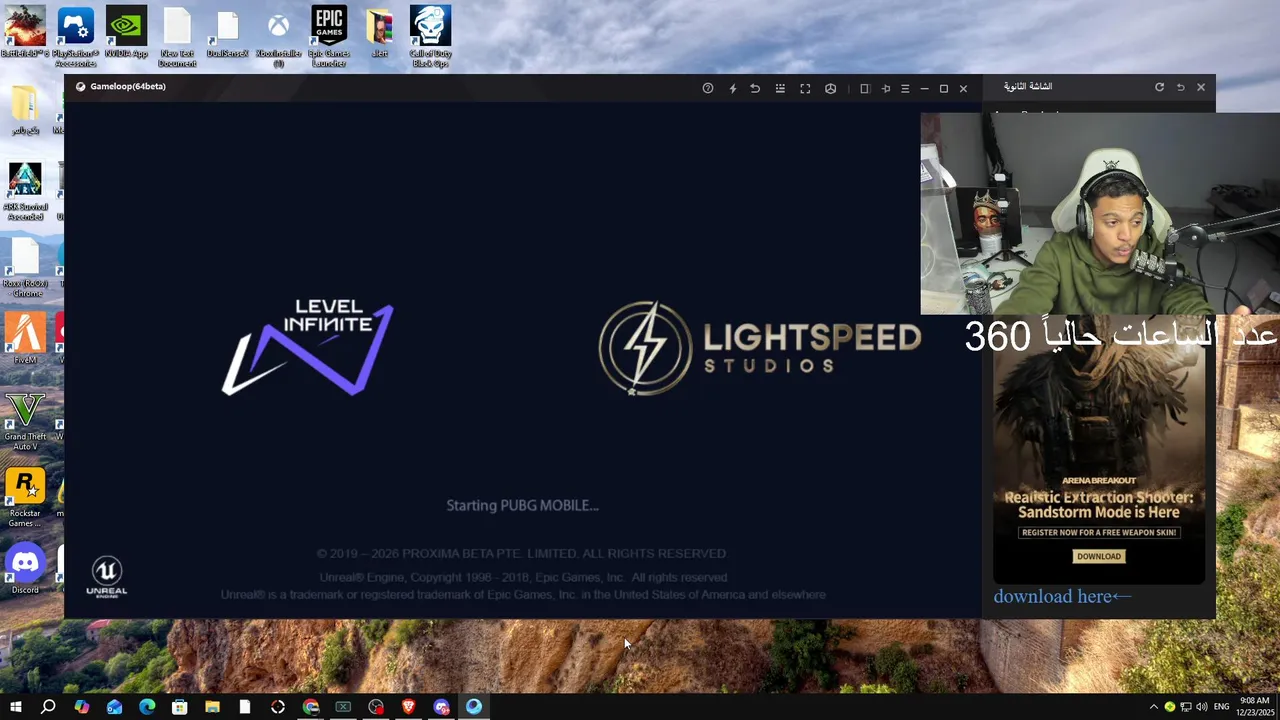Click the steering-wheel icon in Gameloop titlebar
The image size is (1280, 720).
(x=830, y=88)
